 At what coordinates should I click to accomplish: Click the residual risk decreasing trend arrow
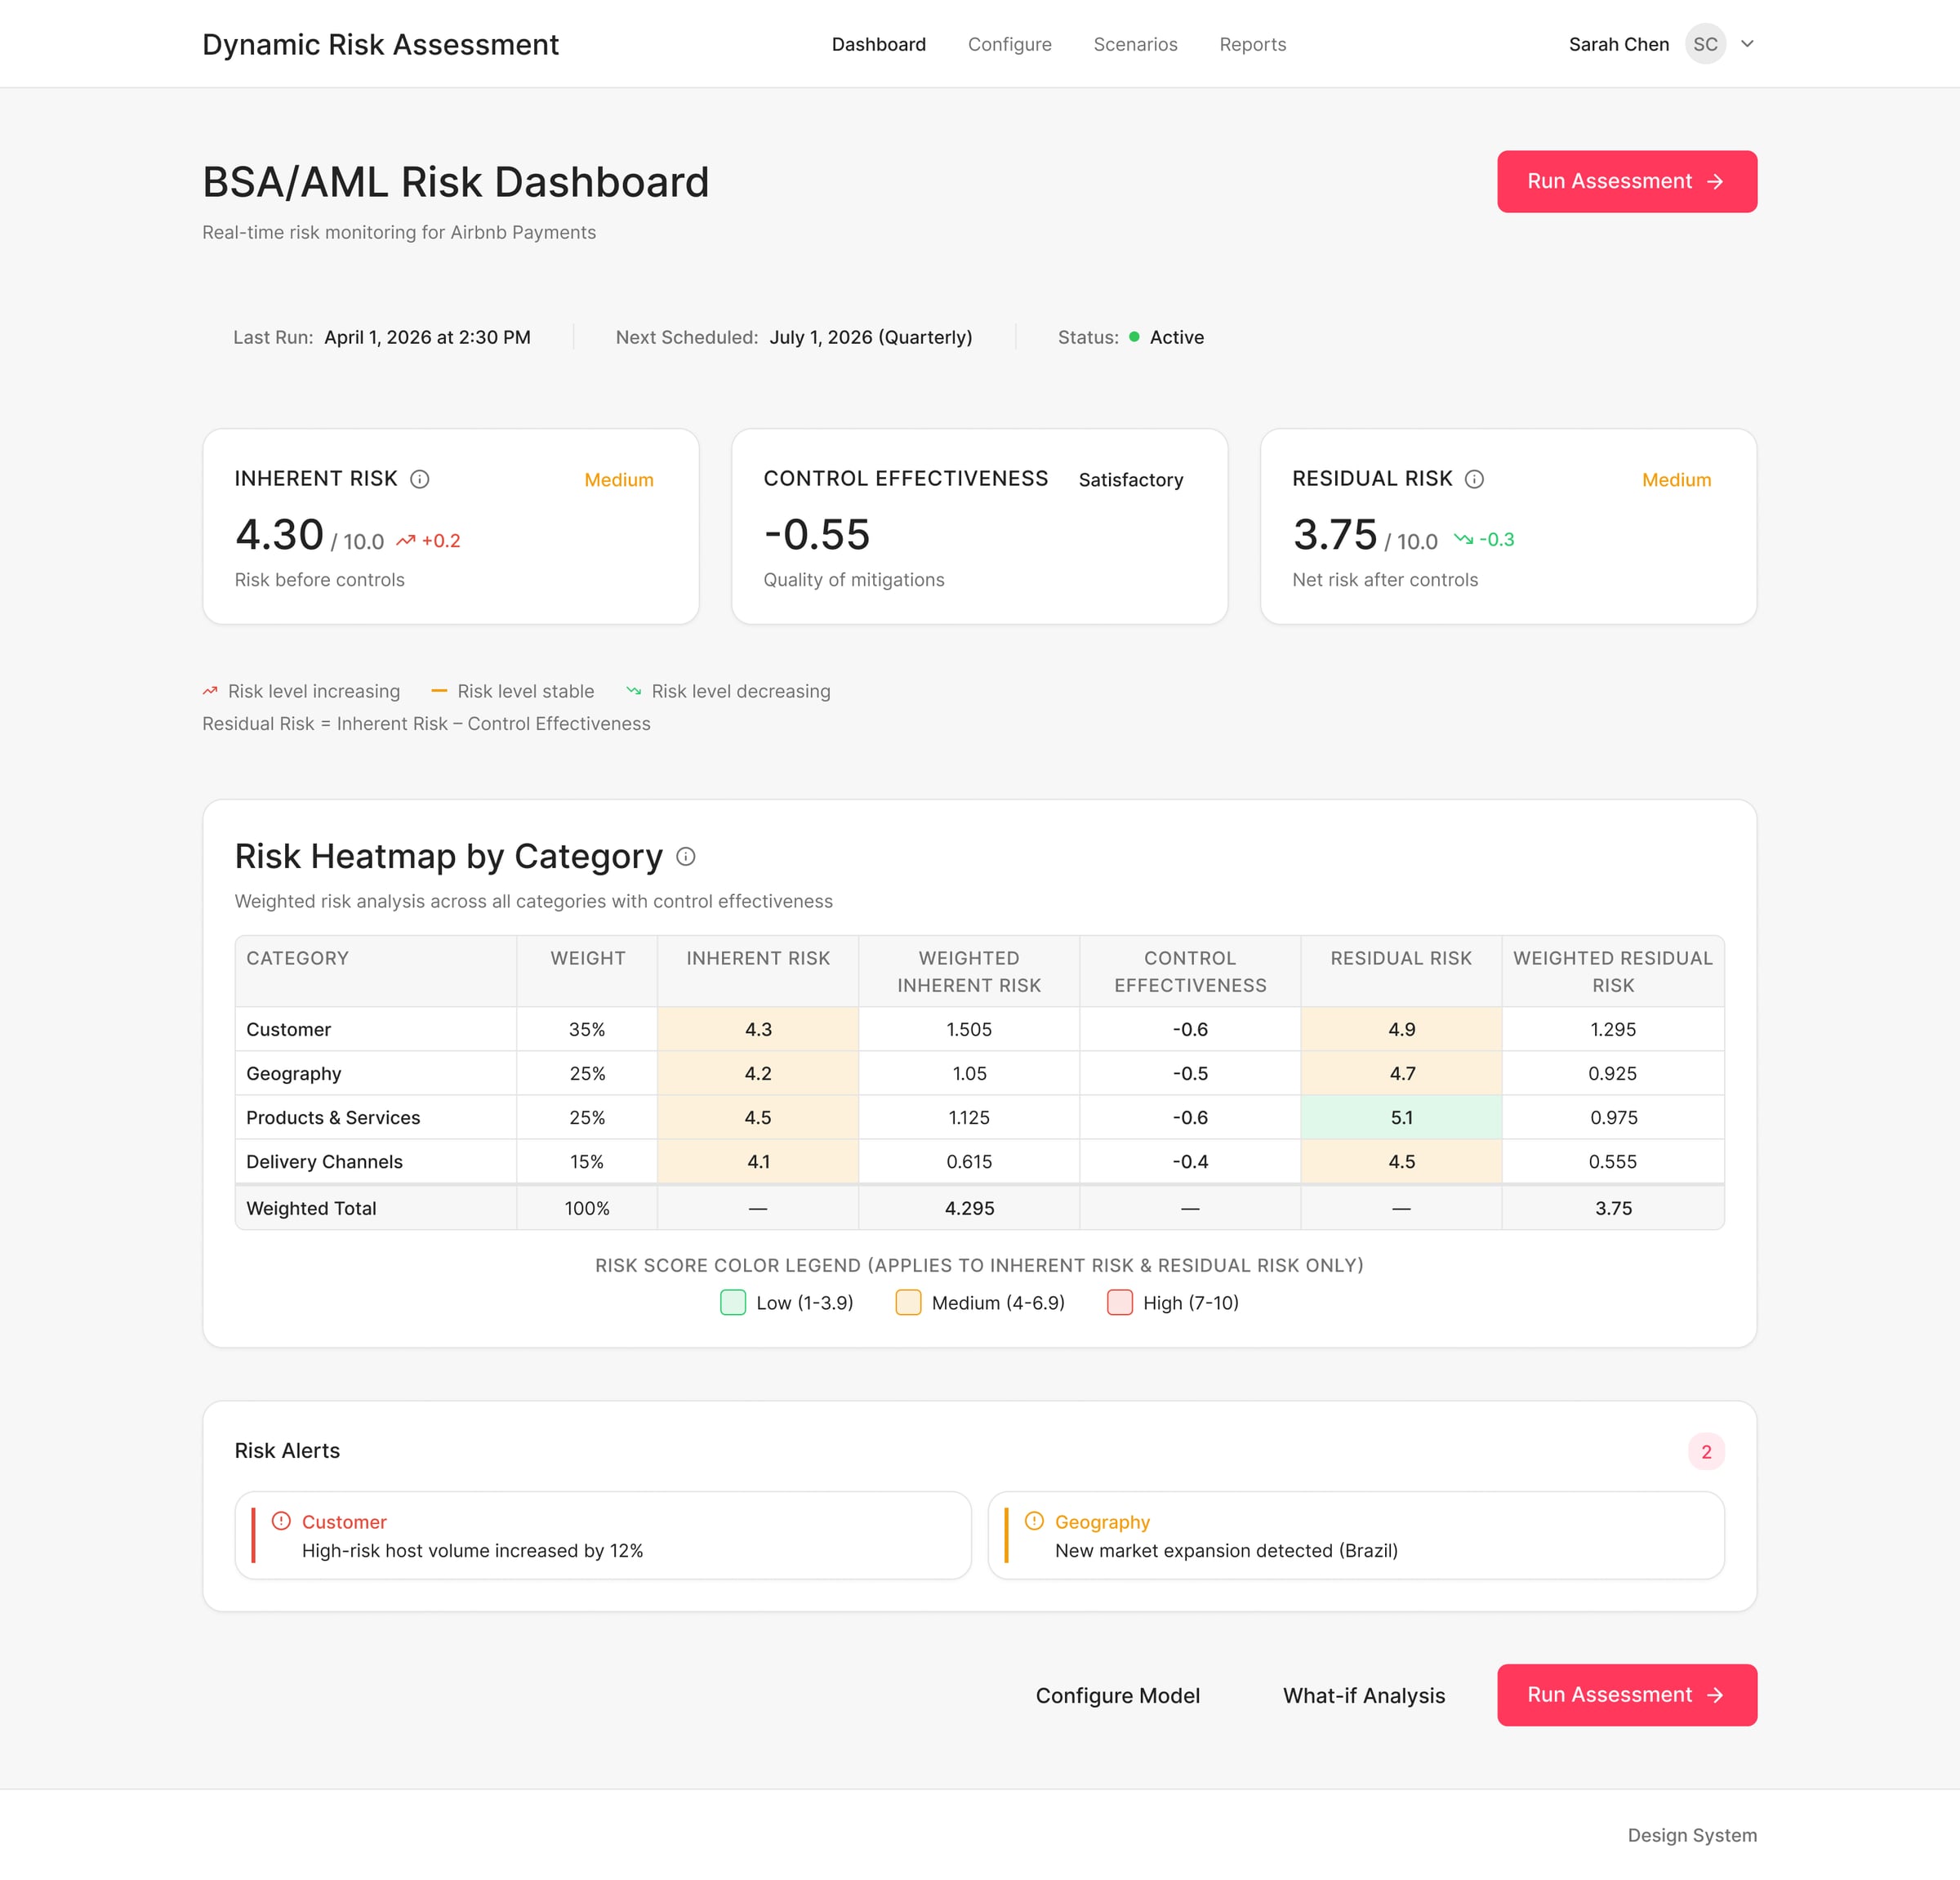coord(1463,539)
